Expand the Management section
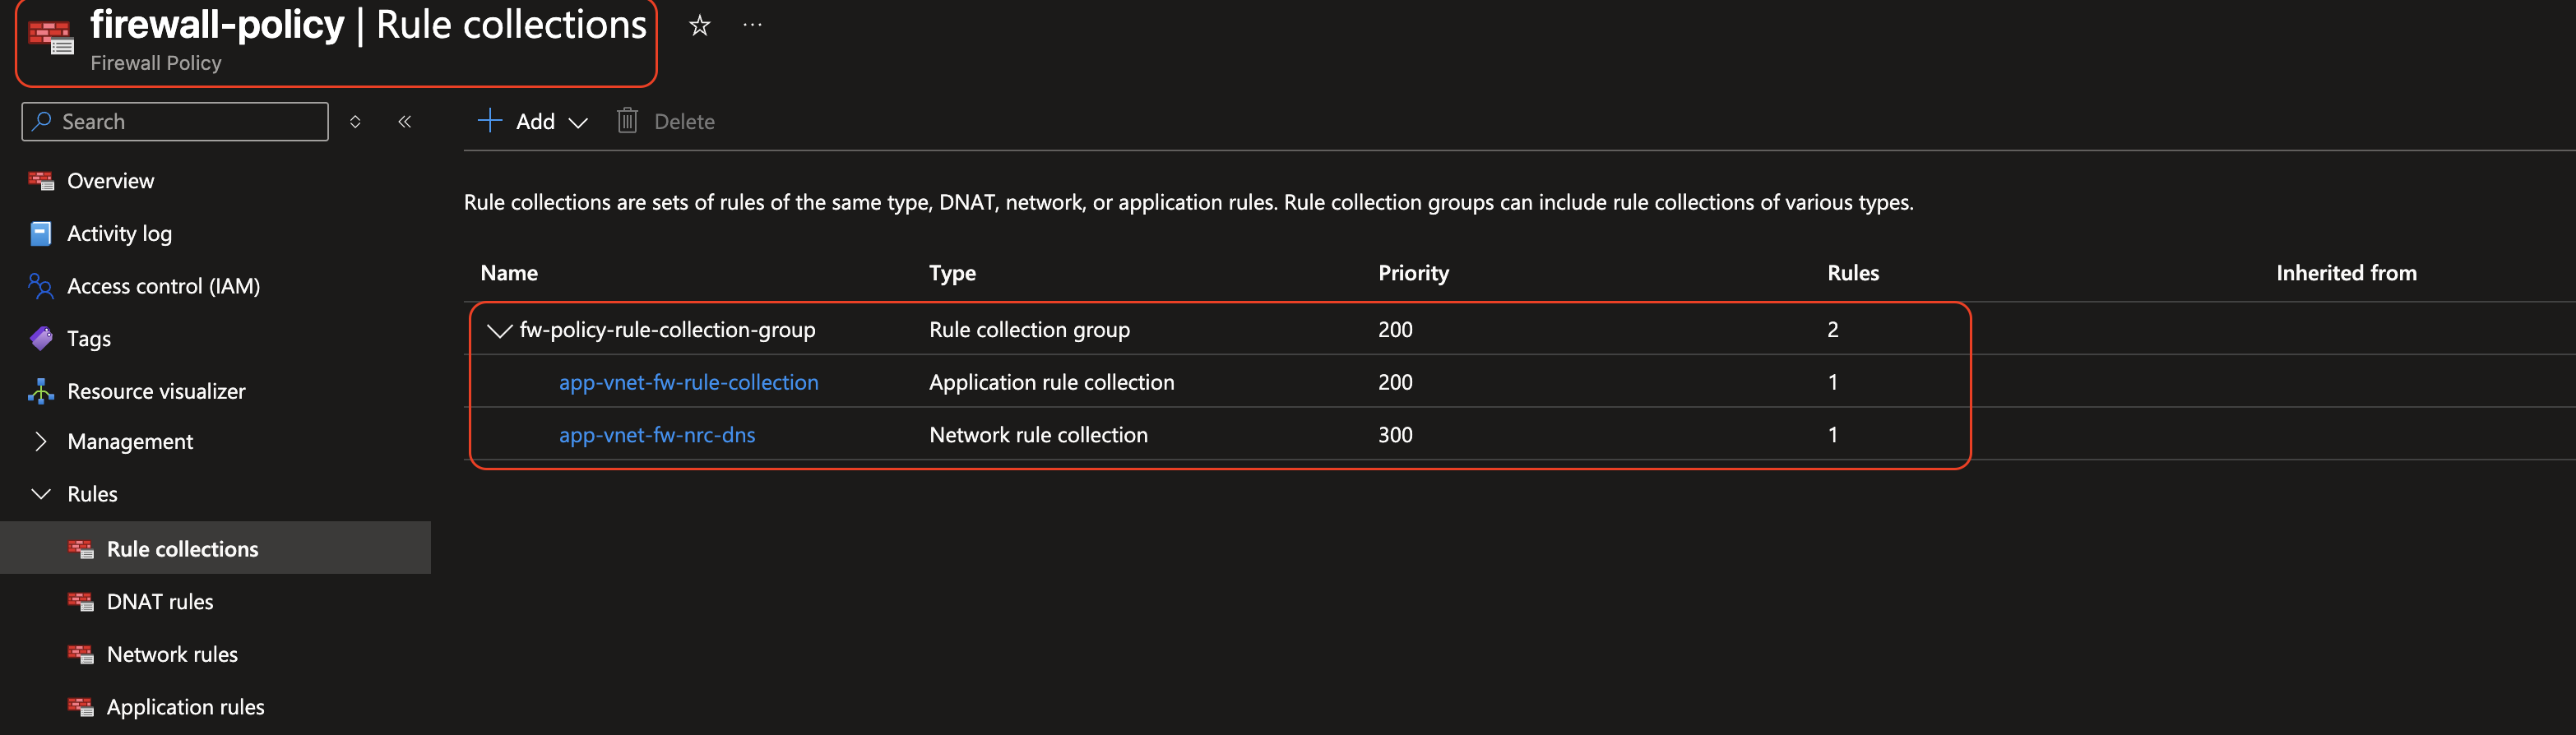The height and width of the screenshot is (735, 2576). [41, 441]
